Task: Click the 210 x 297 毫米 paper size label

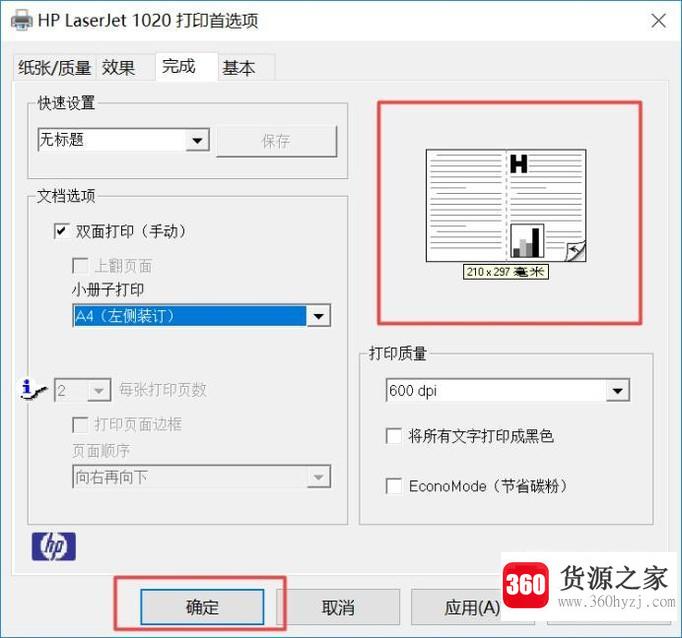Action: pos(505,272)
